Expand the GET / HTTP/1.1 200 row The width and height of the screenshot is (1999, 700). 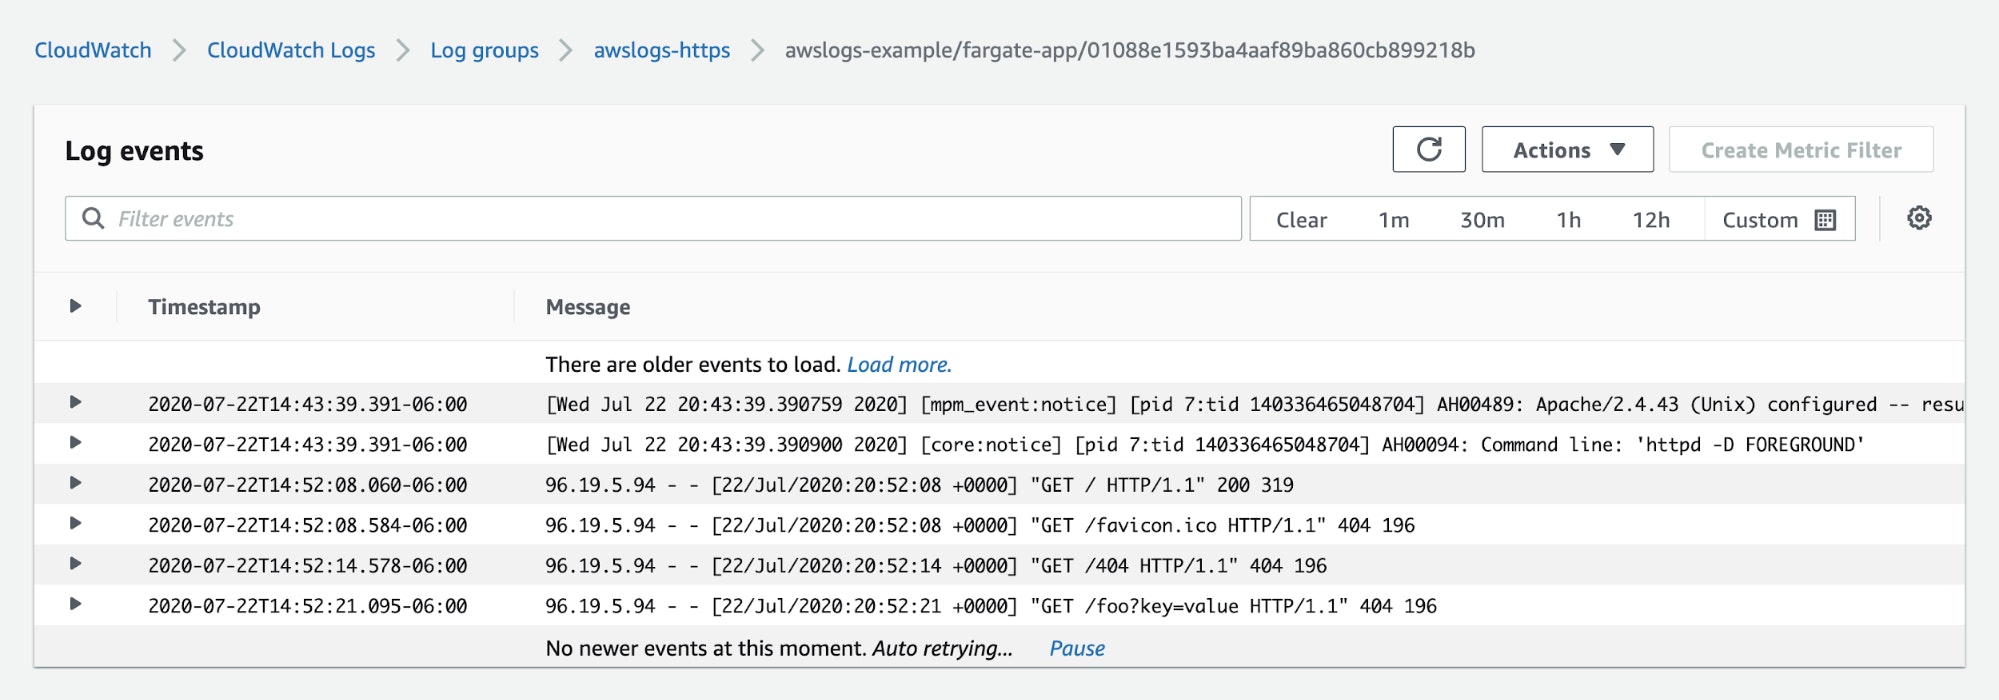tap(75, 483)
